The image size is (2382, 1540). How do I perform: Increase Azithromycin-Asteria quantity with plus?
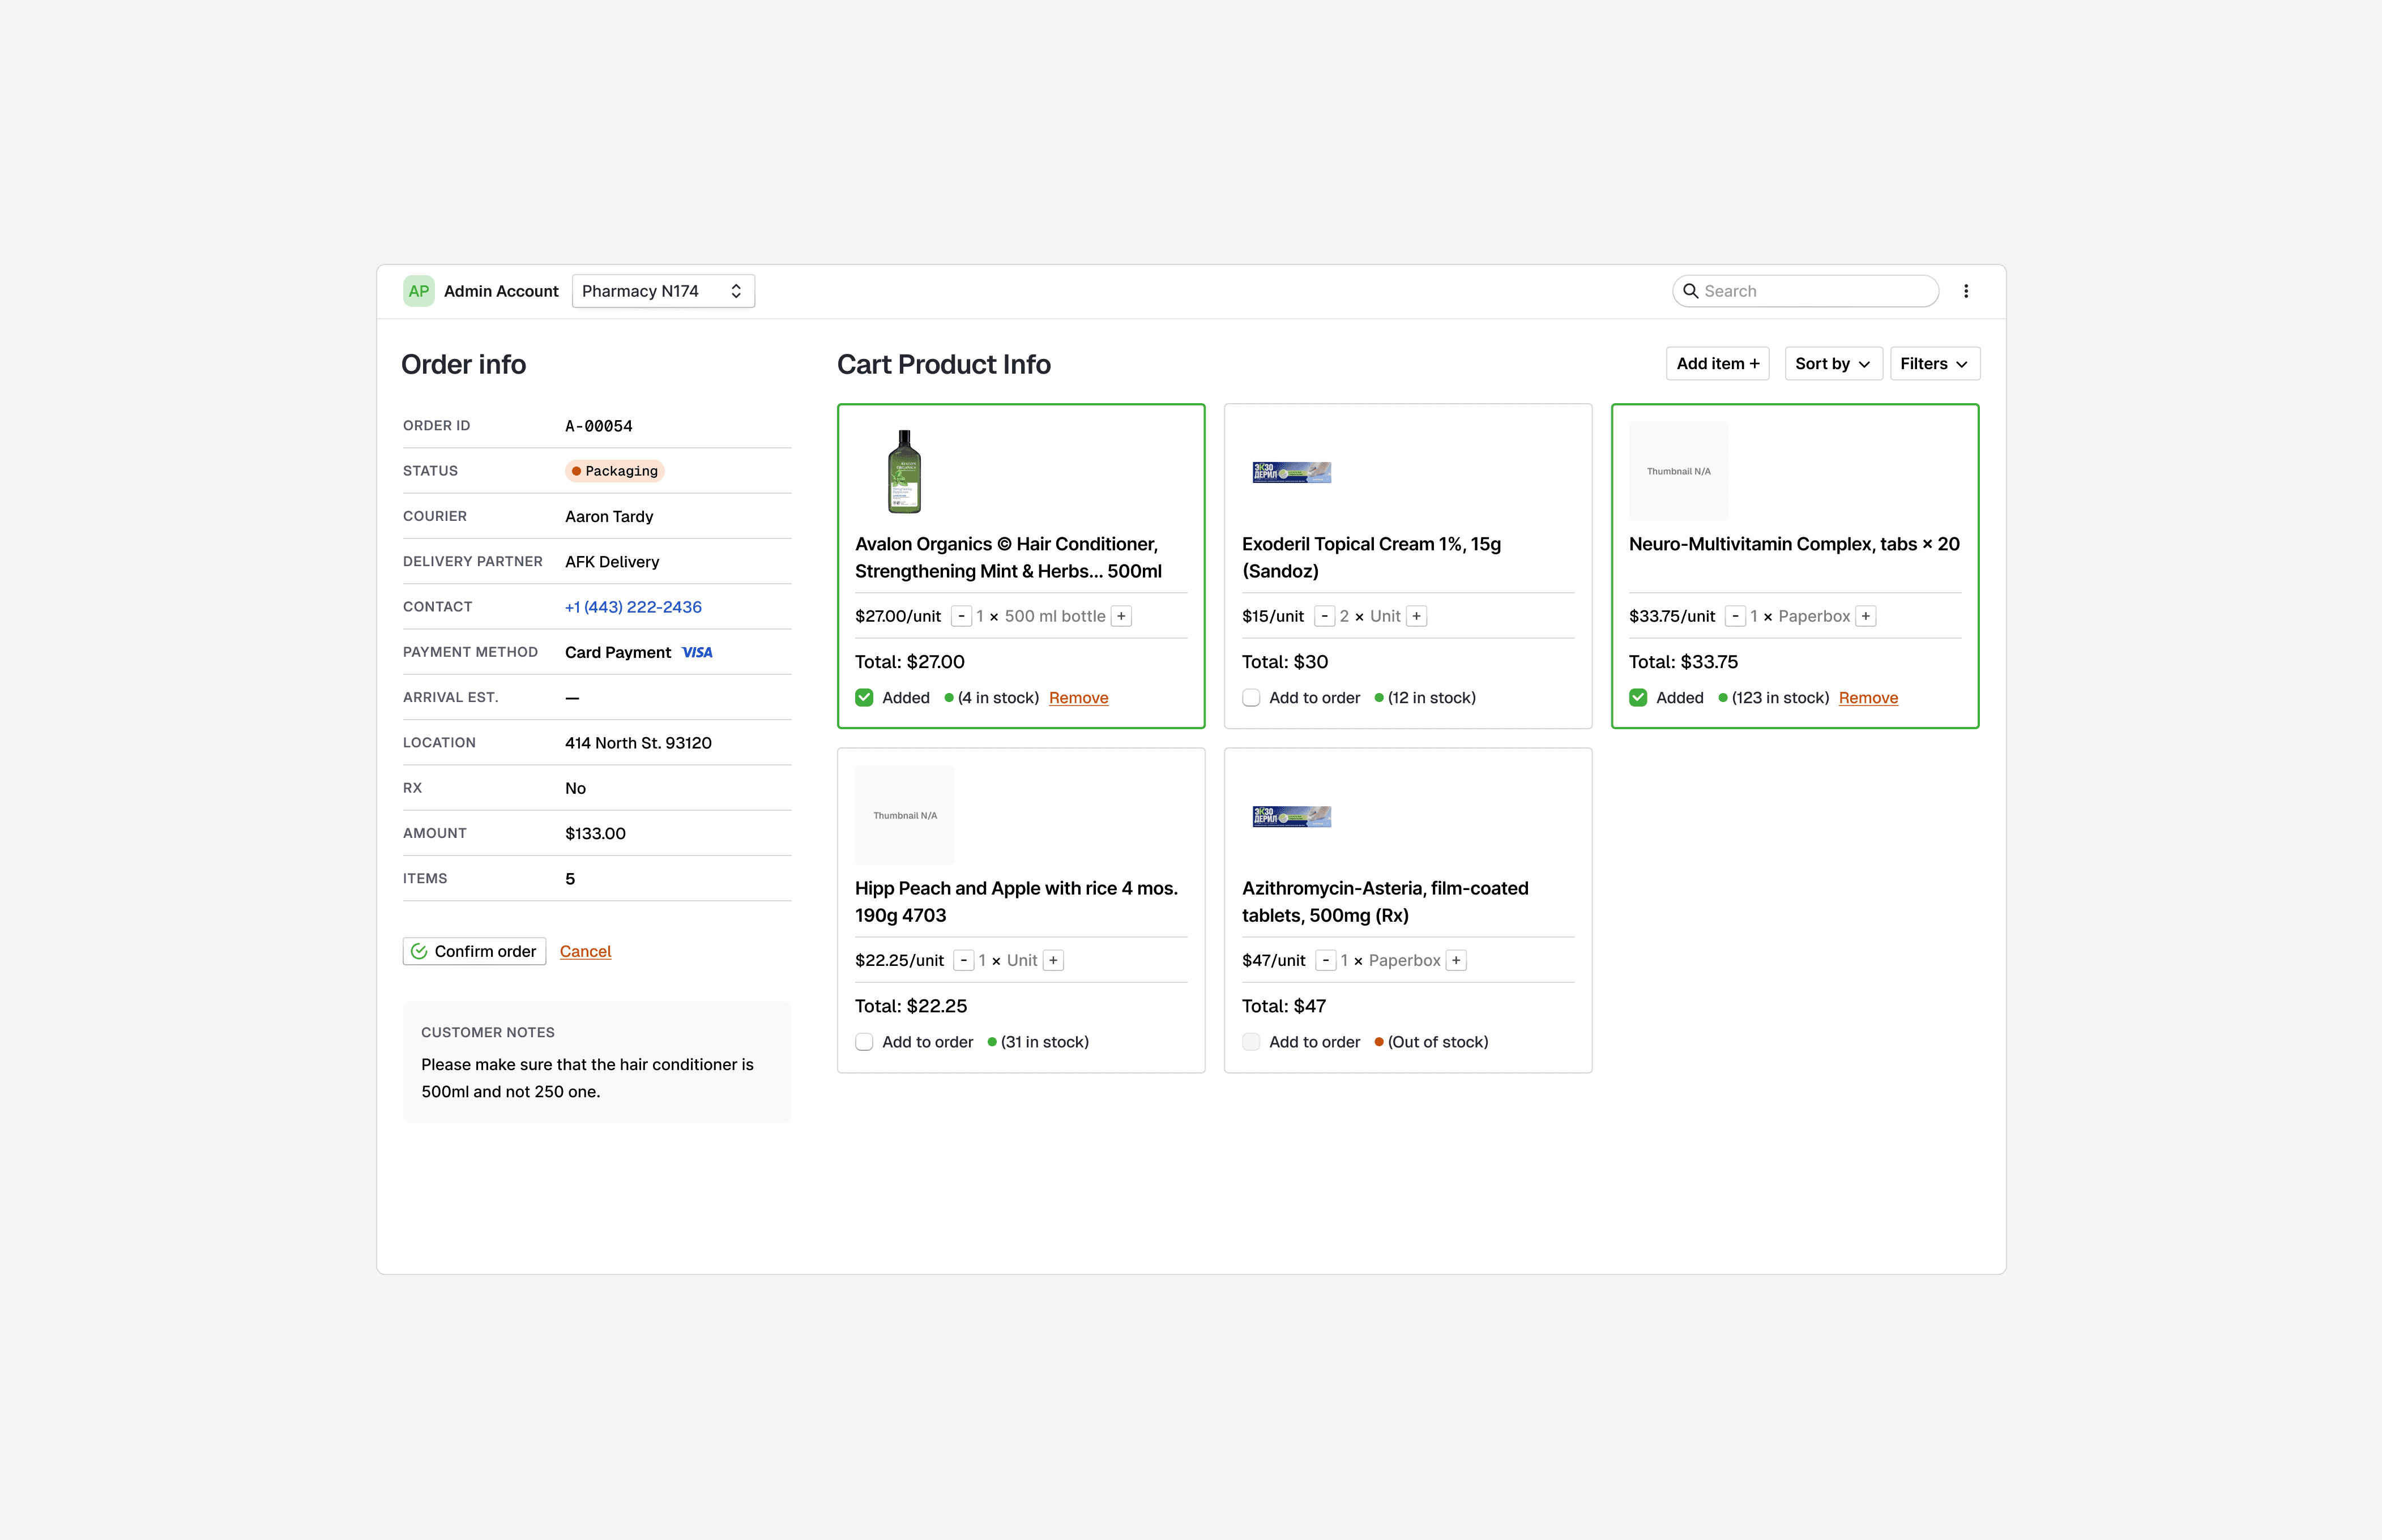[1456, 960]
